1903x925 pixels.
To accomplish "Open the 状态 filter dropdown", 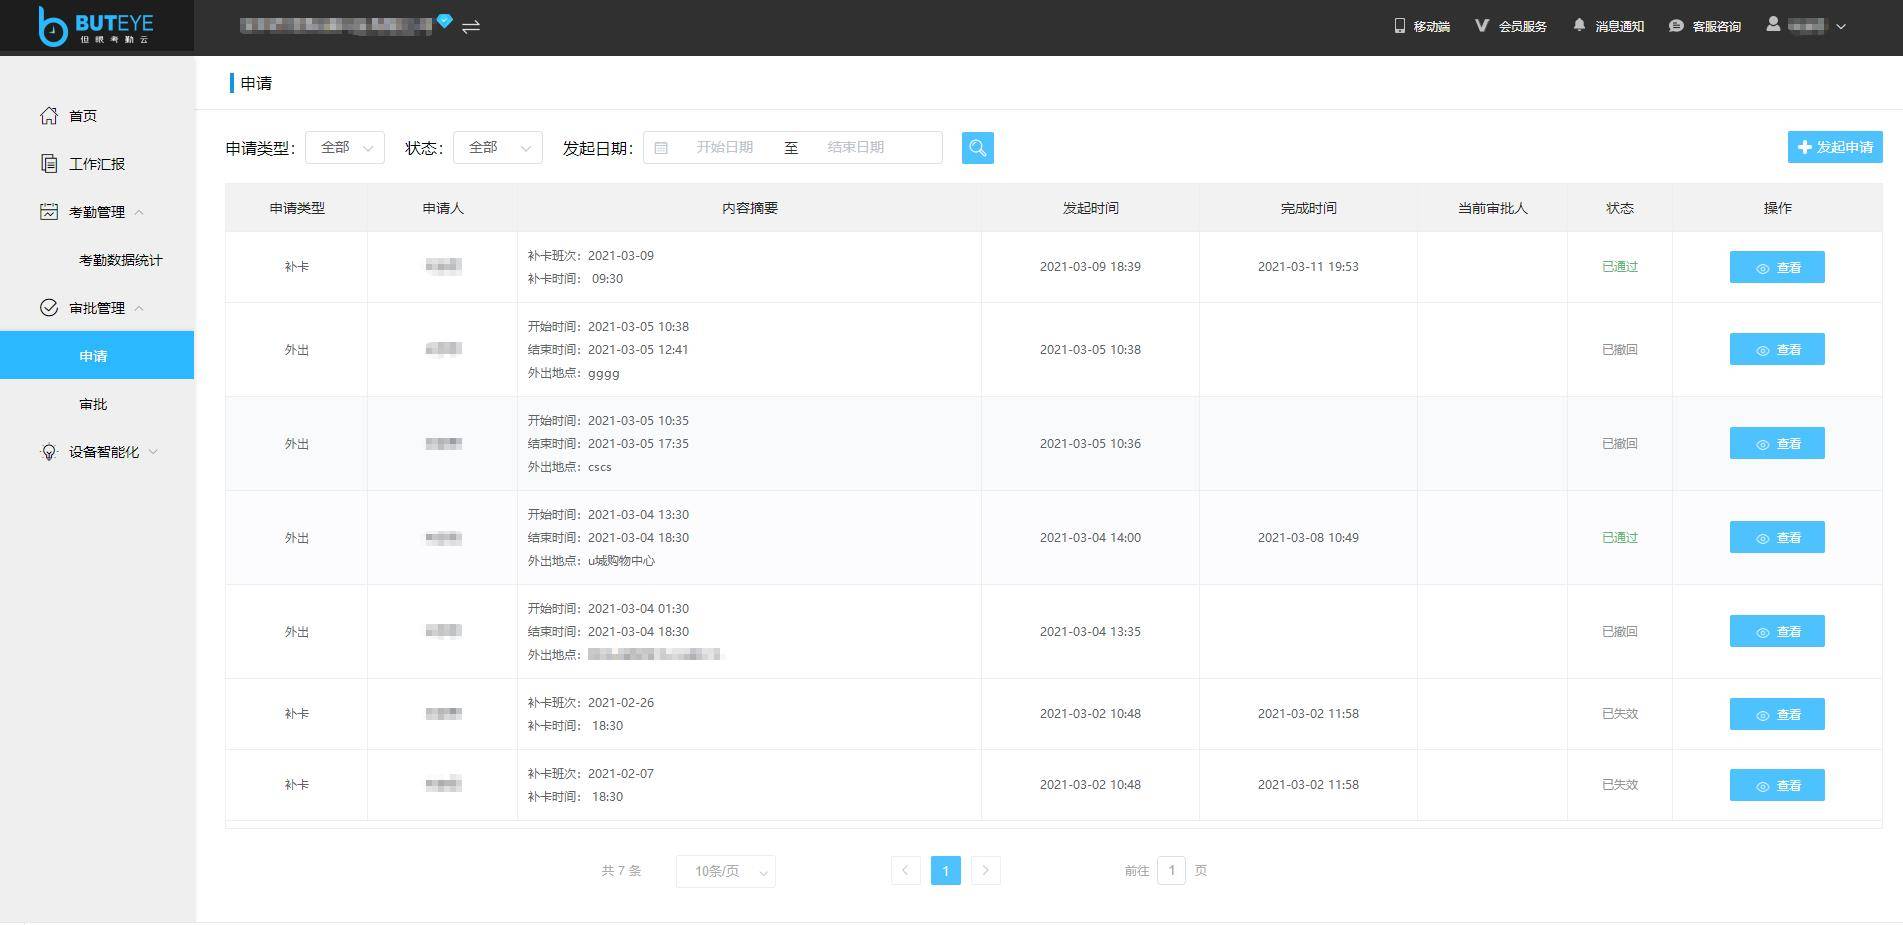I will tap(498, 148).
